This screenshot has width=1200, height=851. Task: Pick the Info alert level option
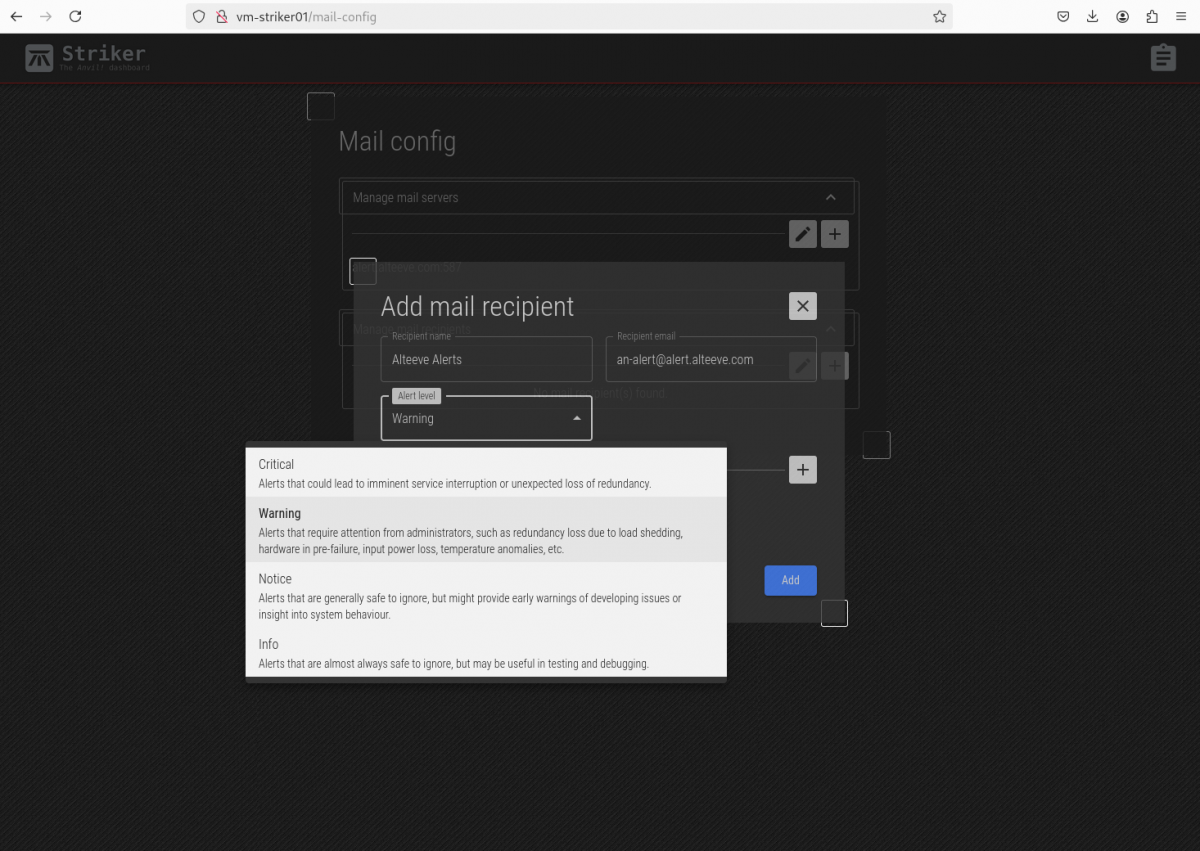click(485, 653)
